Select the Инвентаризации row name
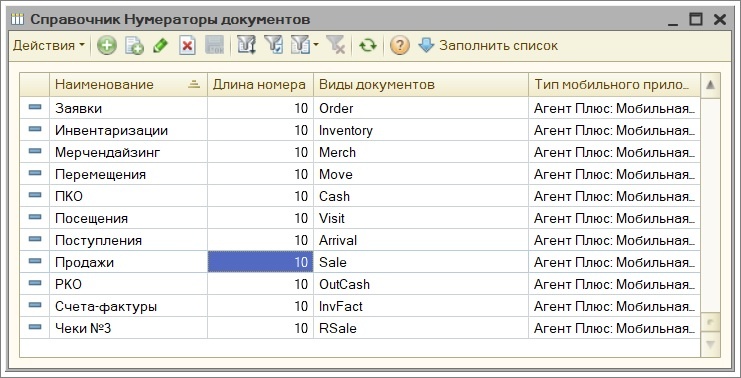Image resolution: width=741 pixels, height=378 pixels. tap(112, 130)
